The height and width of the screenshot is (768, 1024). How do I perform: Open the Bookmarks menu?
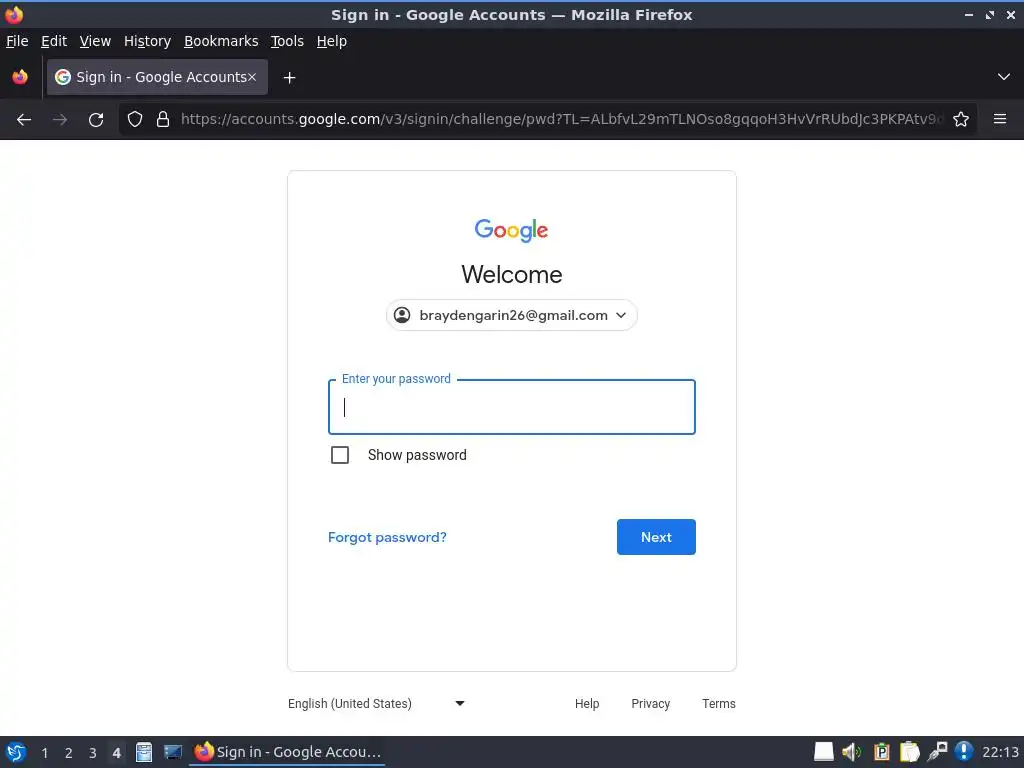[221, 41]
